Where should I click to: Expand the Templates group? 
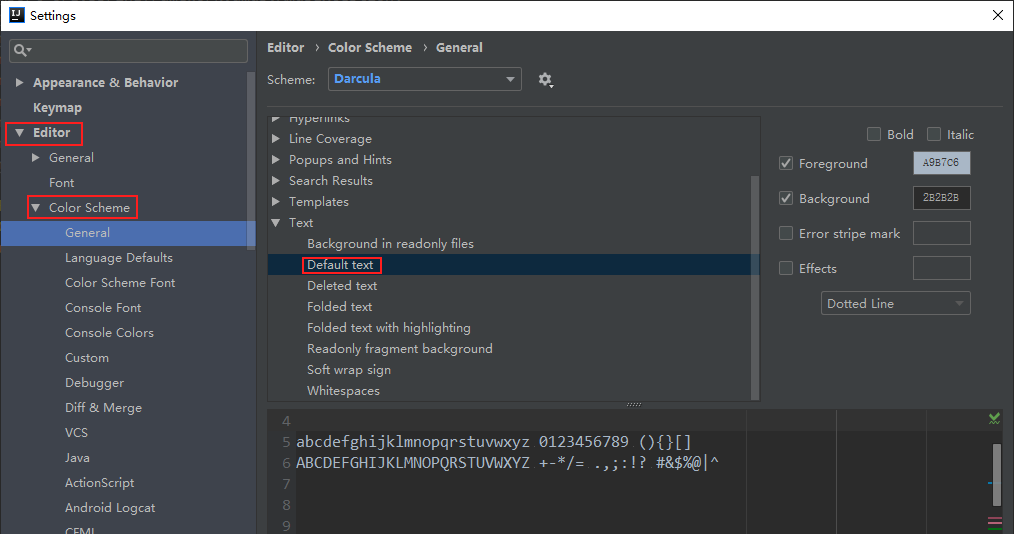coord(276,202)
